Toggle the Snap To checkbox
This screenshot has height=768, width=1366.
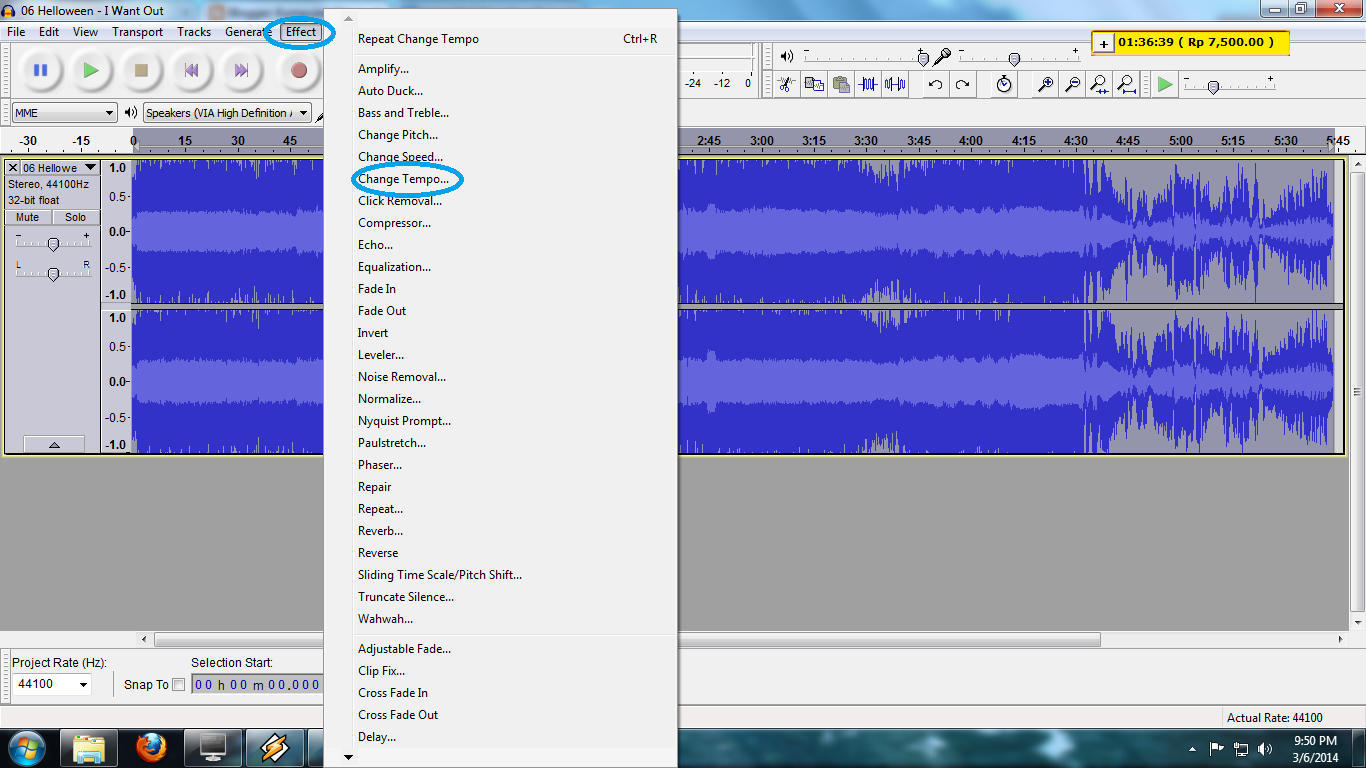[x=179, y=685]
